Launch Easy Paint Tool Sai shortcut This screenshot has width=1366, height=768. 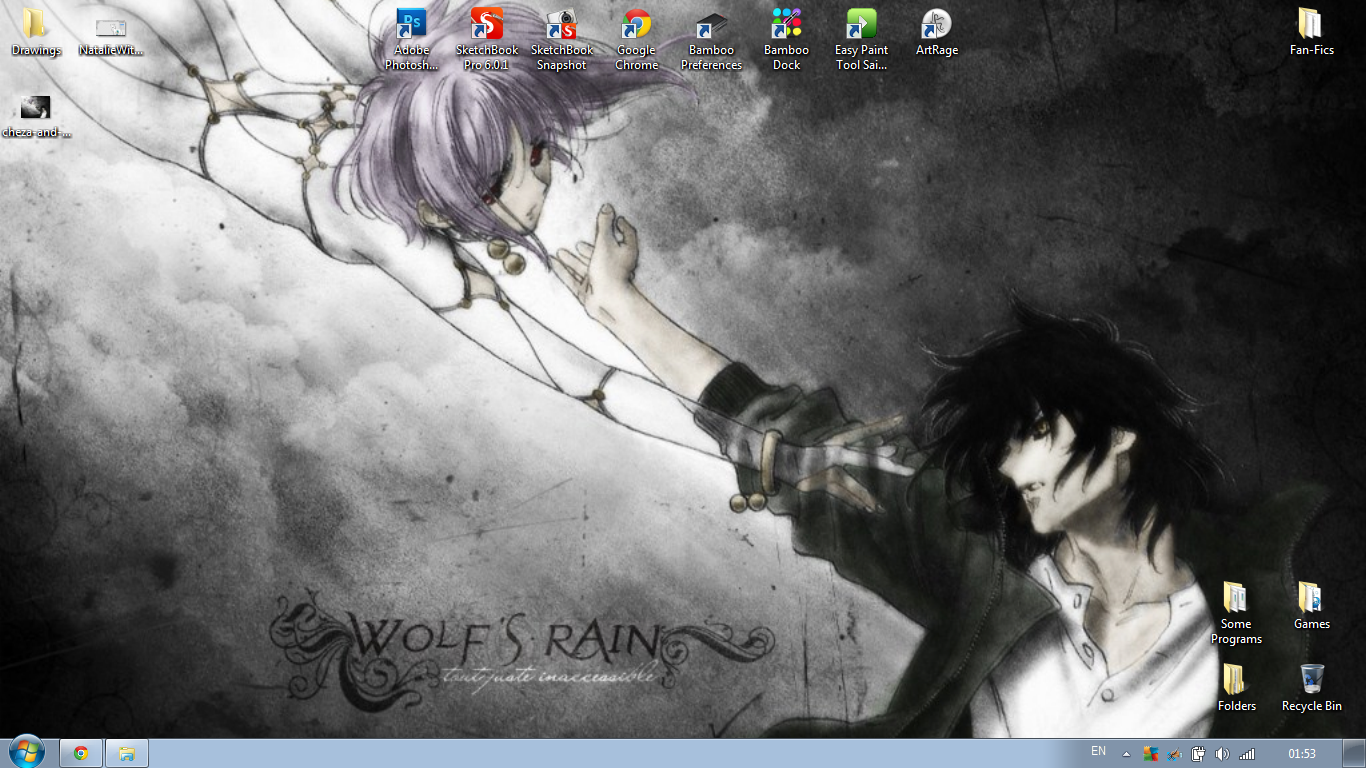coord(861,25)
